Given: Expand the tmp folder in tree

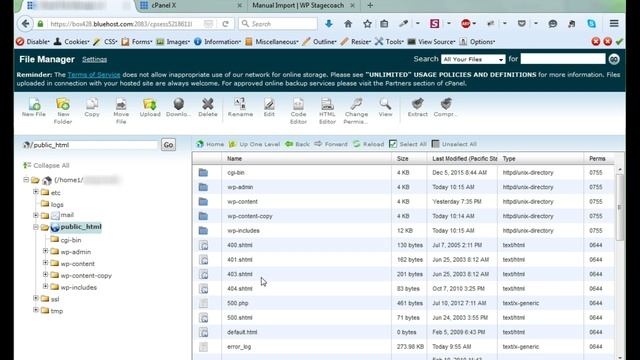Looking at the screenshot, I should tap(36, 310).
